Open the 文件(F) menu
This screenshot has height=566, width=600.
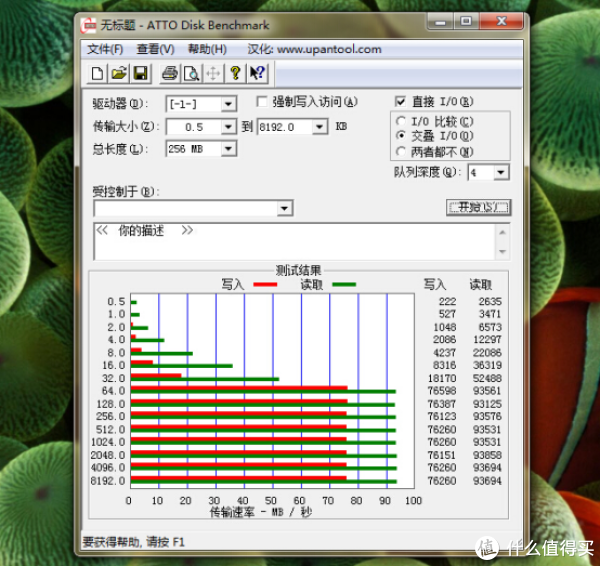pos(105,49)
